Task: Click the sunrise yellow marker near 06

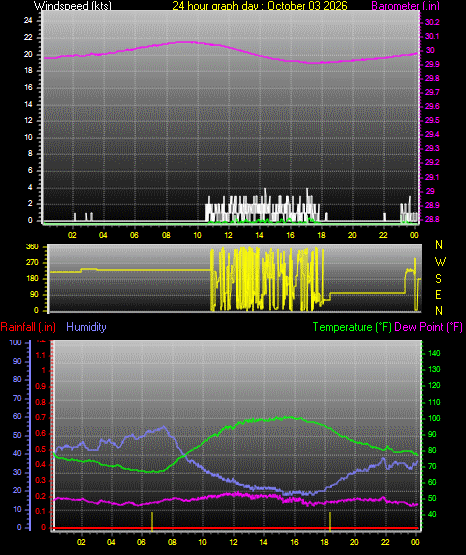Action: pos(152,521)
